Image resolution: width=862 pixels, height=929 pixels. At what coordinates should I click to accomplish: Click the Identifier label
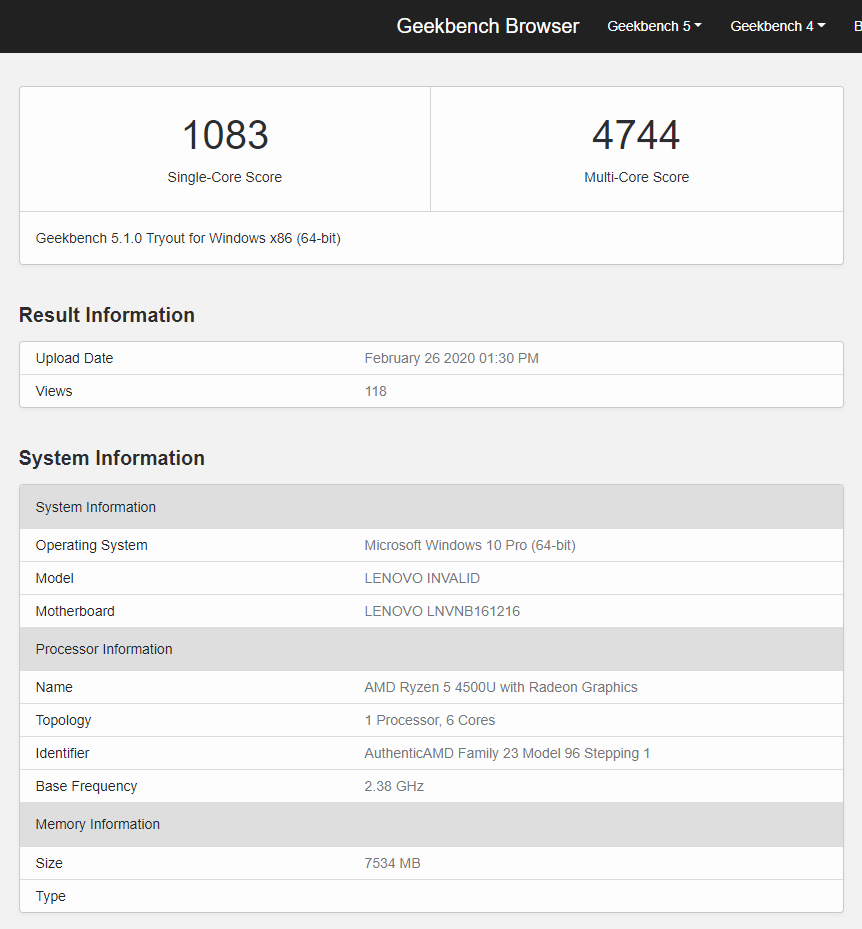coord(62,754)
